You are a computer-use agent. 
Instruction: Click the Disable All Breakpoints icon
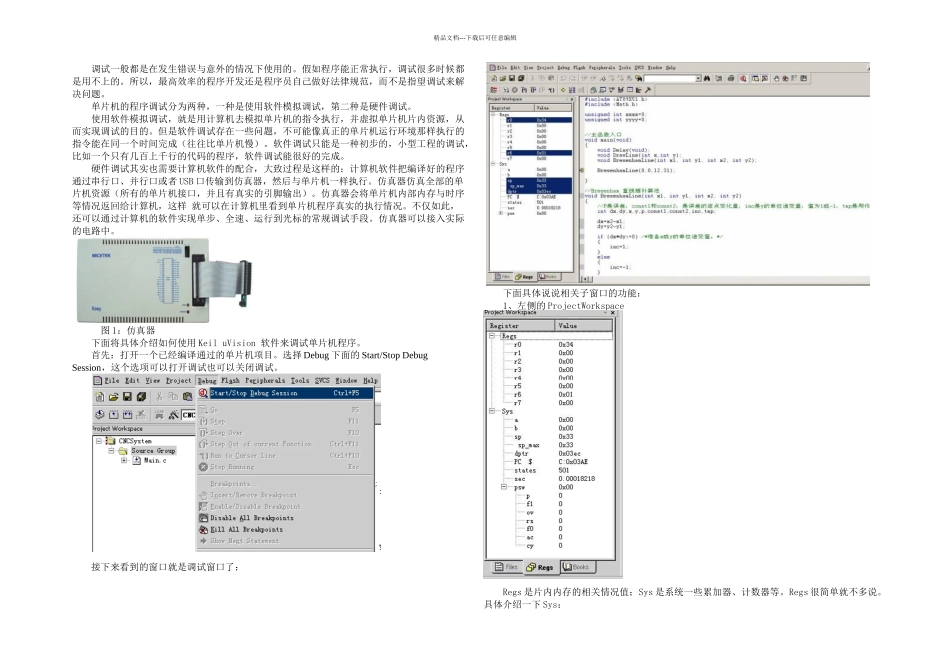[204, 517]
